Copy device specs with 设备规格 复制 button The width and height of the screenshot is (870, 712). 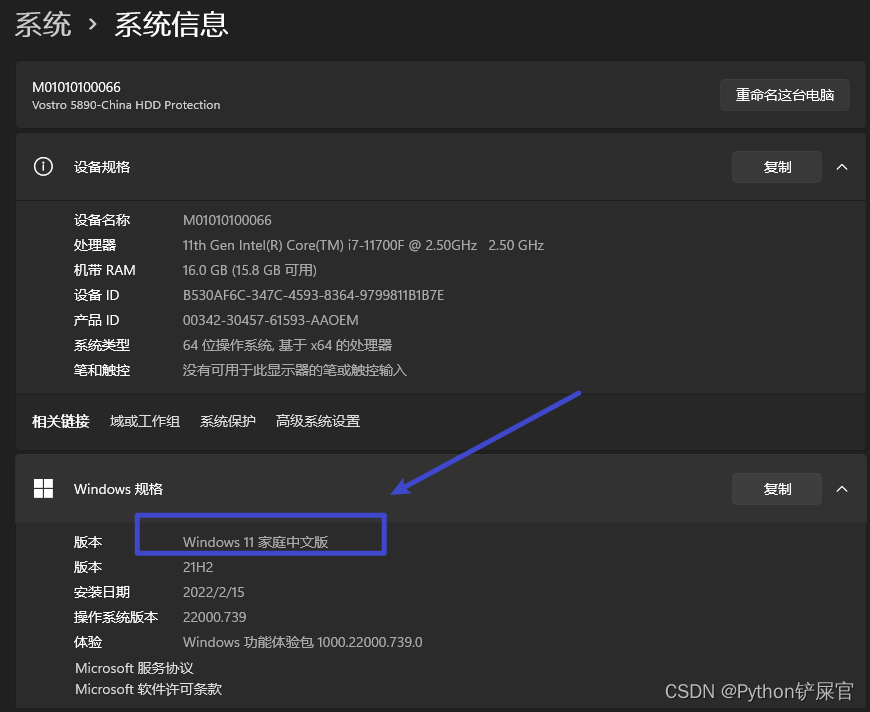coord(777,167)
